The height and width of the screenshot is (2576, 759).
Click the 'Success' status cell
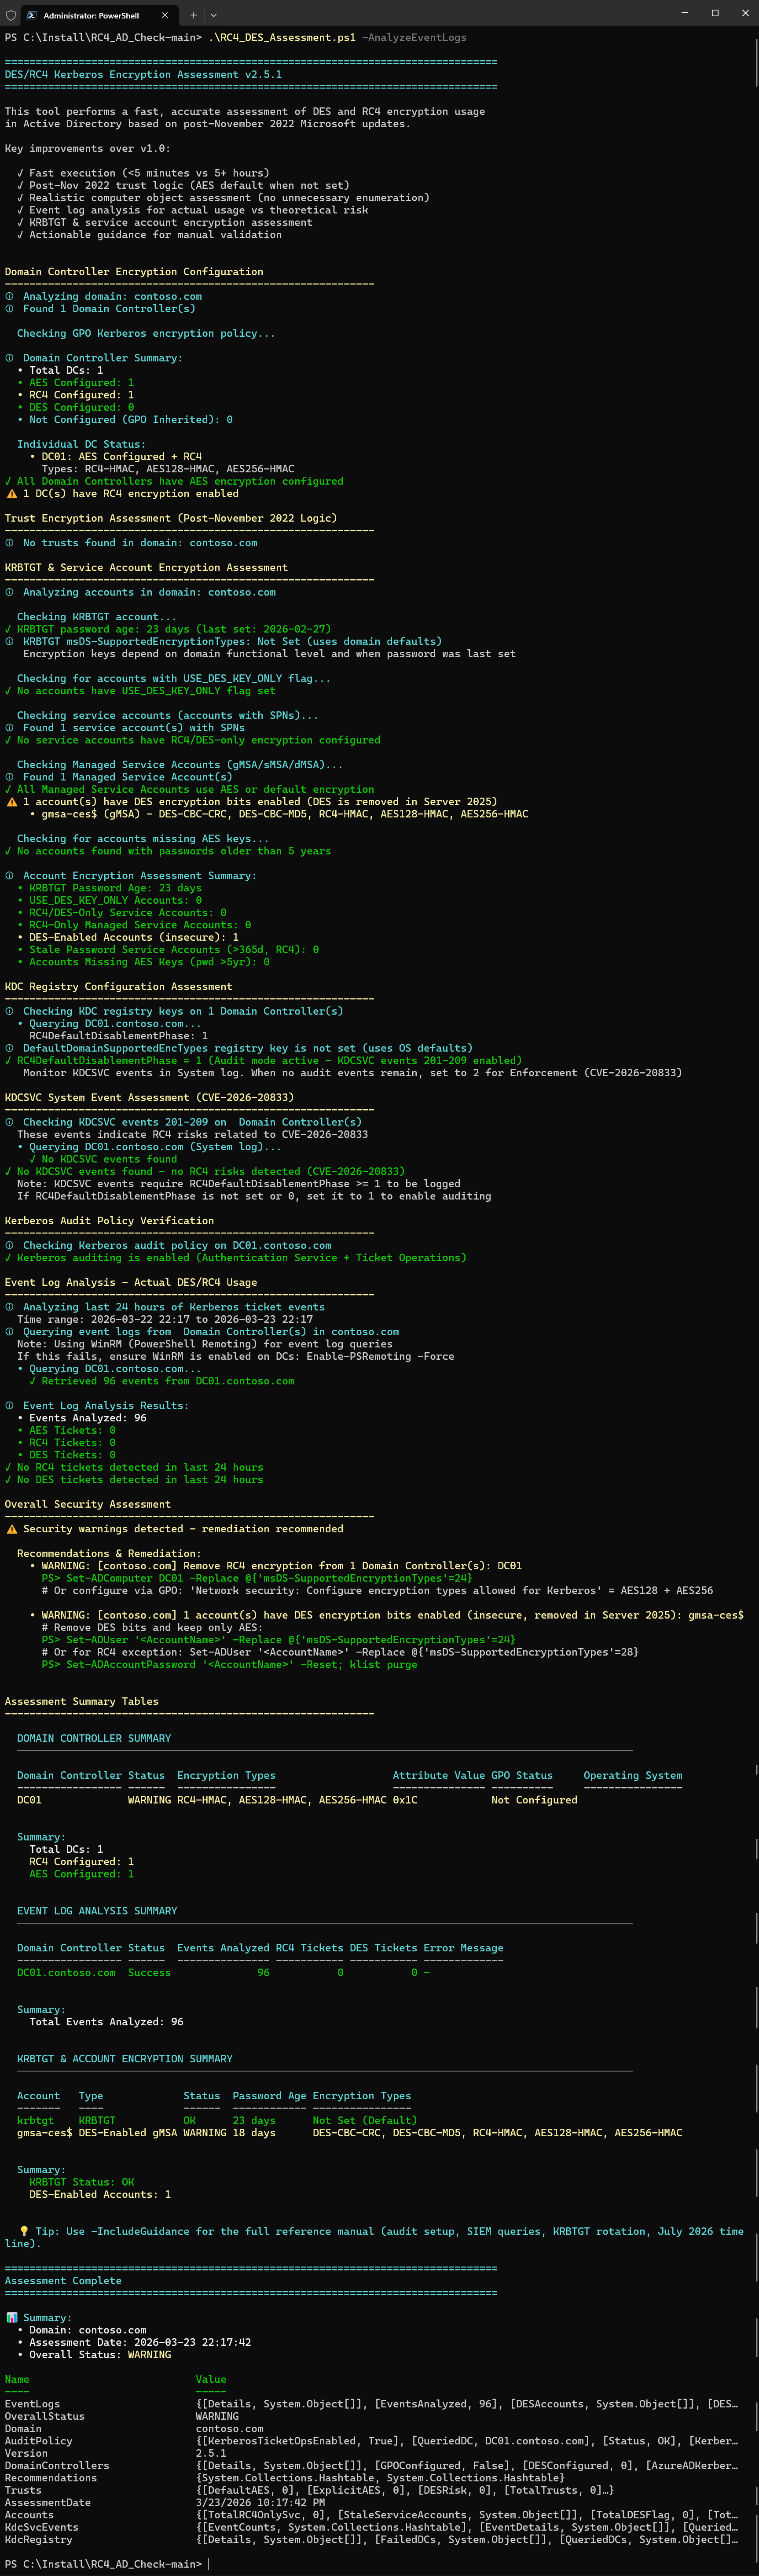point(149,1973)
